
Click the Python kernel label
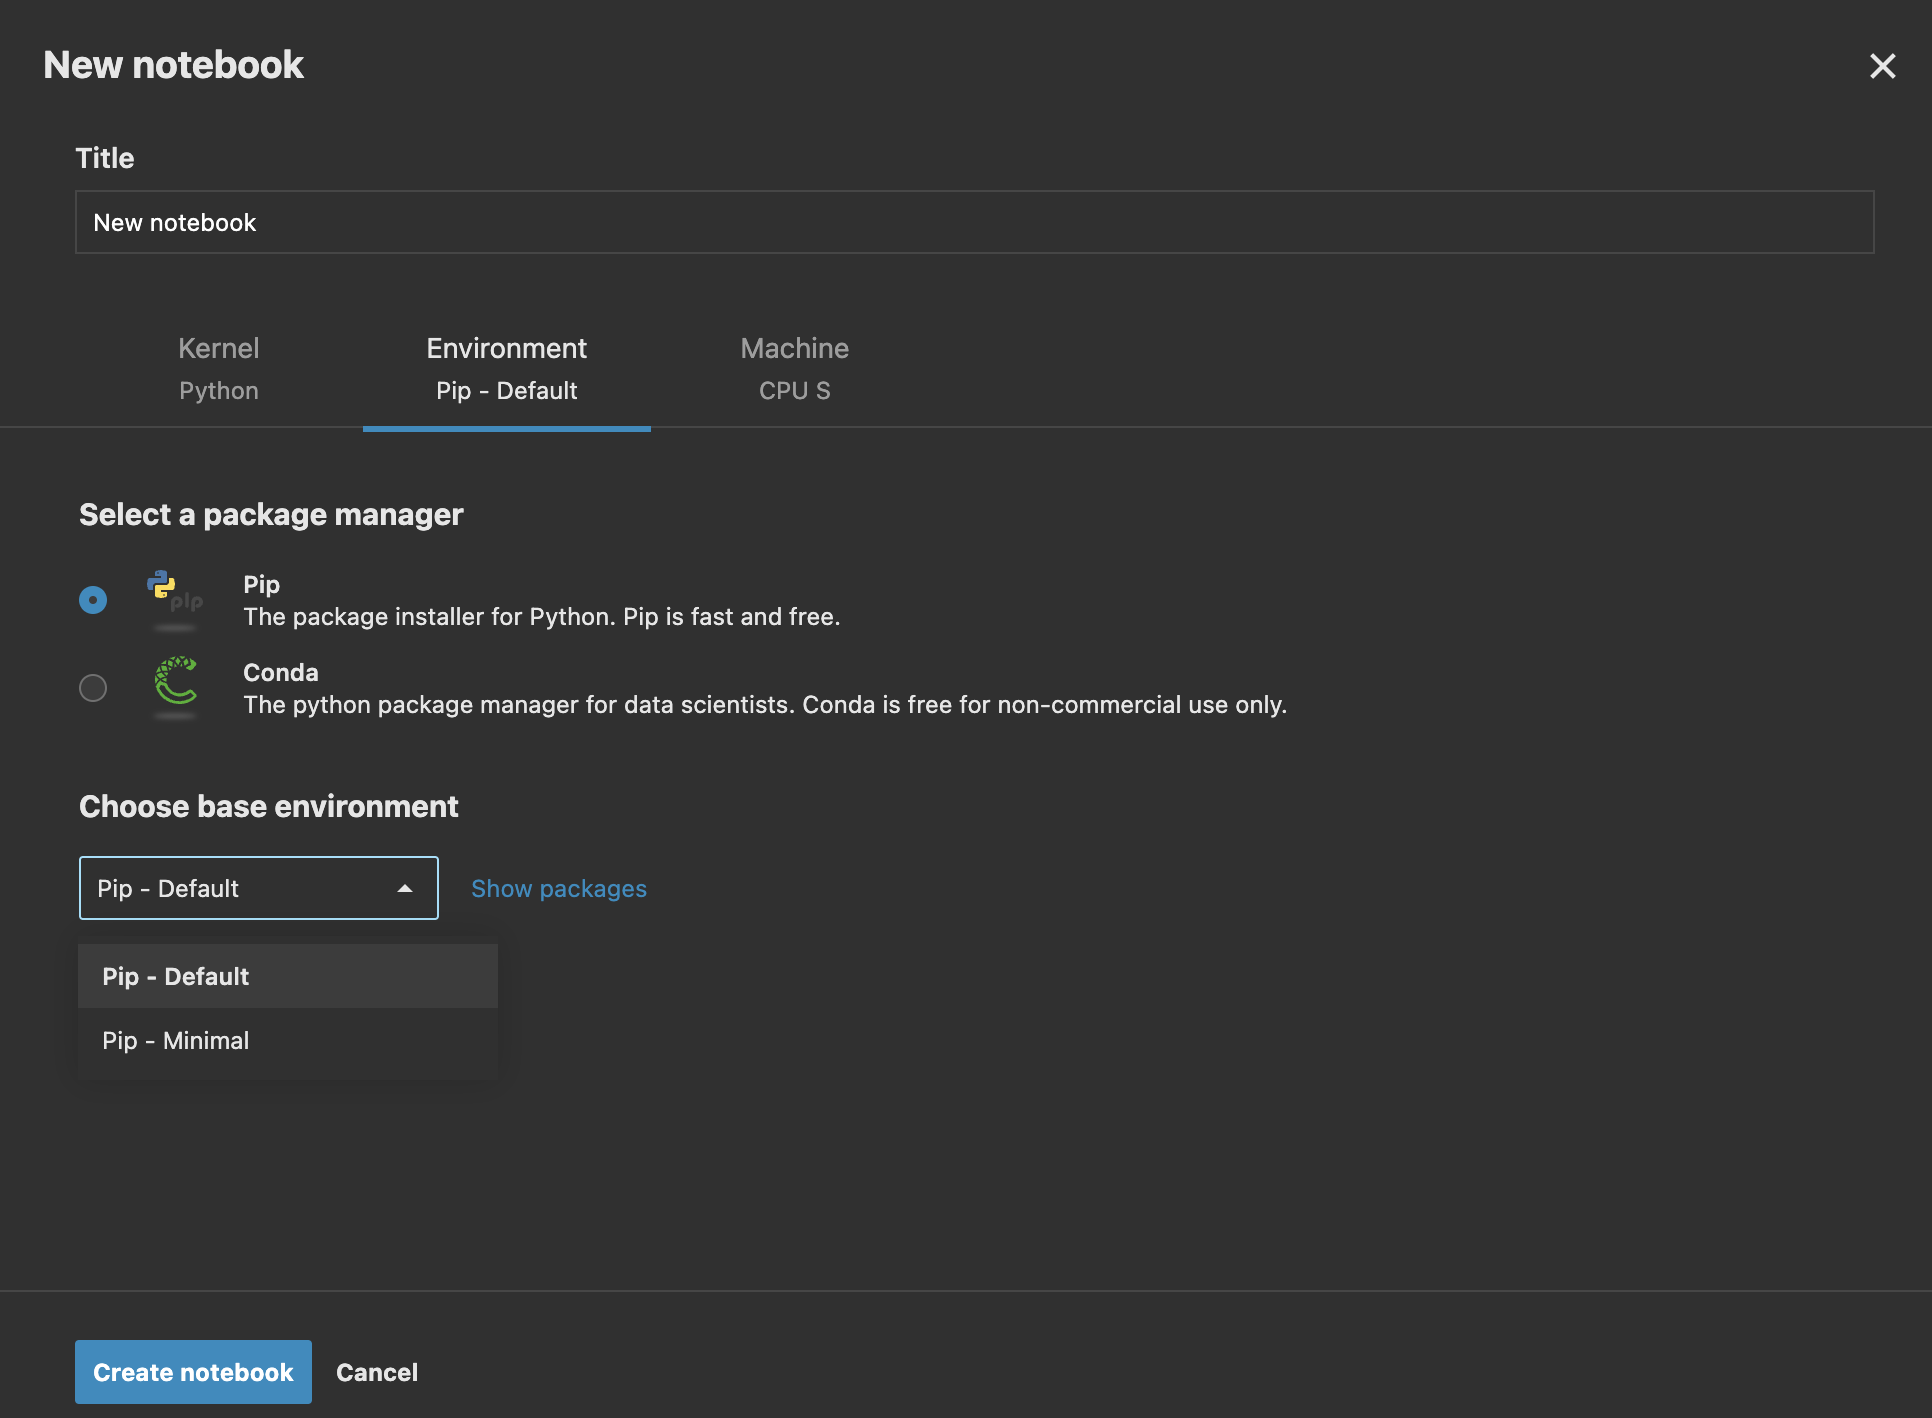(x=218, y=391)
